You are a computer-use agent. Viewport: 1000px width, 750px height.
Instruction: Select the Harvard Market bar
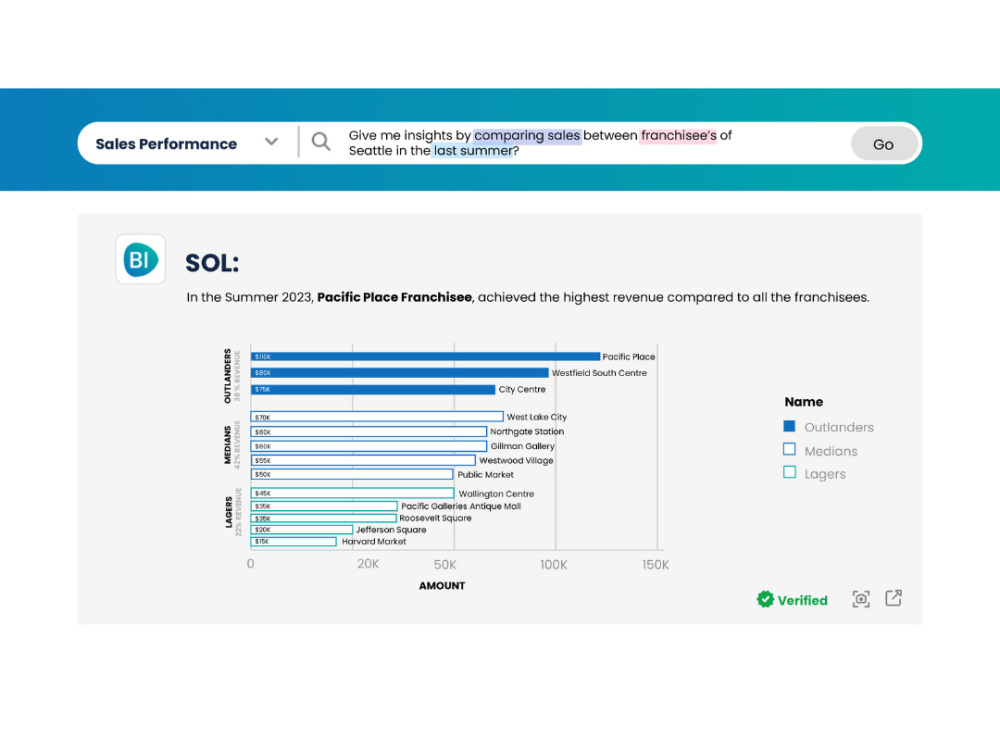click(x=293, y=541)
